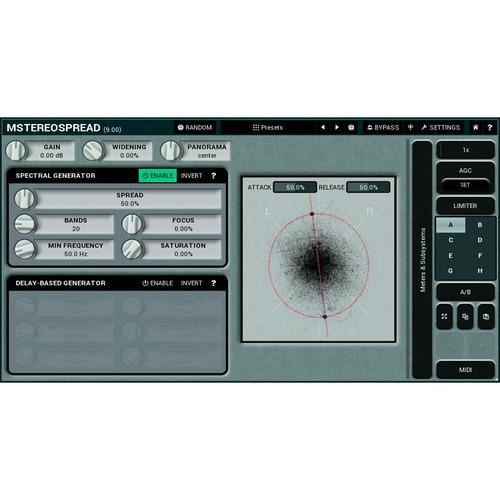Disable the Spectral Generator Enable button
The image size is (500, 500).
coord(158,175)
